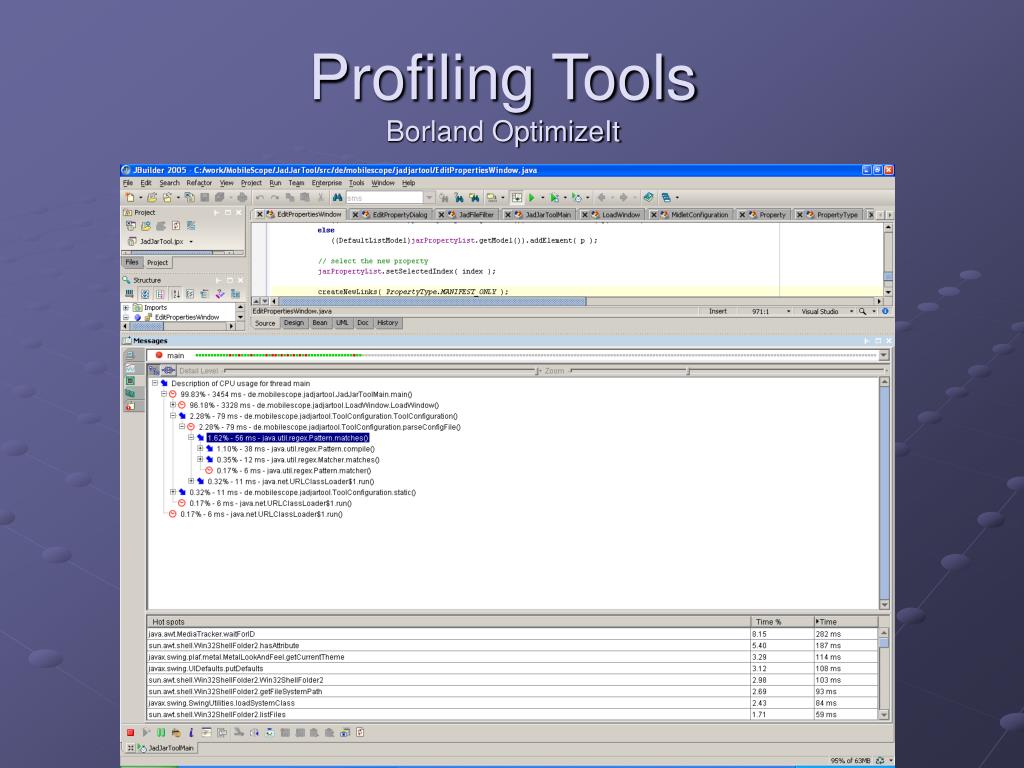Screen dimensions: 1024x768
Task: Open the search text combo box dropdown arrow
Action: tap(429, 197)
